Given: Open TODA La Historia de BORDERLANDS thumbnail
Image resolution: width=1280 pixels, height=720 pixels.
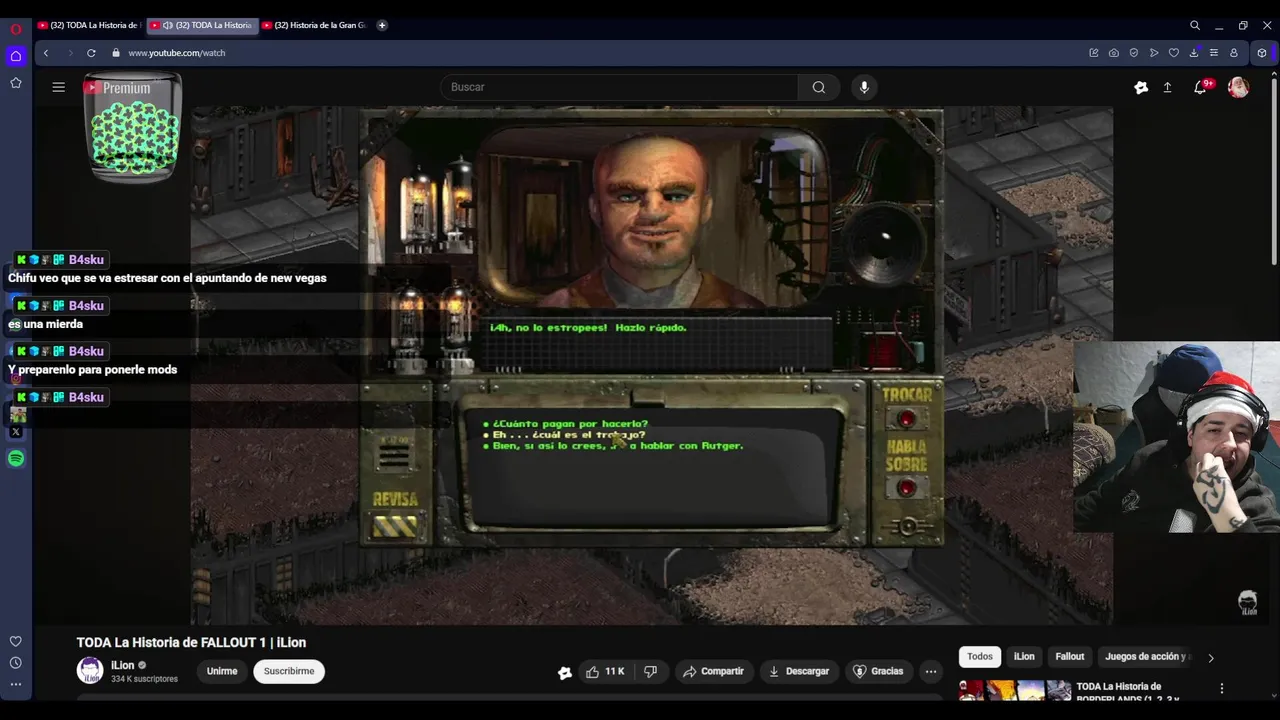Looking at the screenshot, I should 1015,691.
